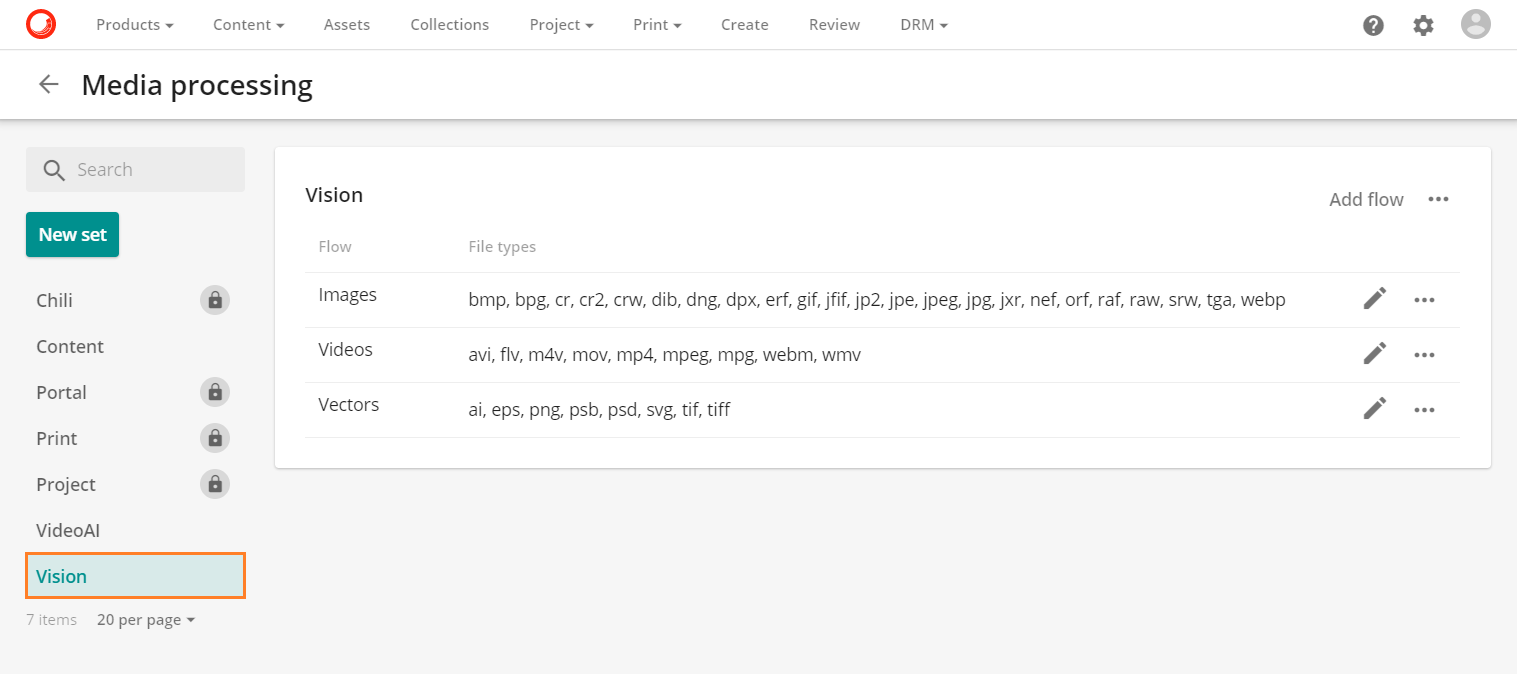1517x674 pixels.
Task: Click the lock icon next to Chili
Action: pyautogui.click(x=214, y=299)
